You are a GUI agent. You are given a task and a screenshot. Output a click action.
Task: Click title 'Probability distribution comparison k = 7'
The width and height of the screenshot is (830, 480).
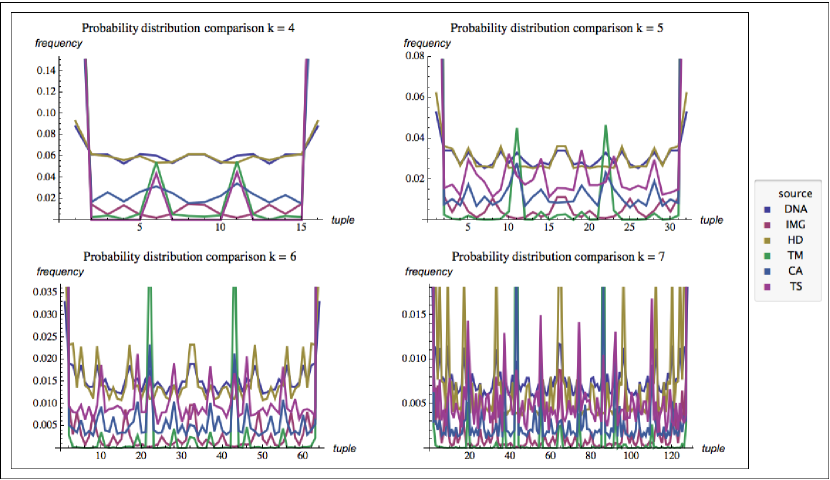coord(558,257)
